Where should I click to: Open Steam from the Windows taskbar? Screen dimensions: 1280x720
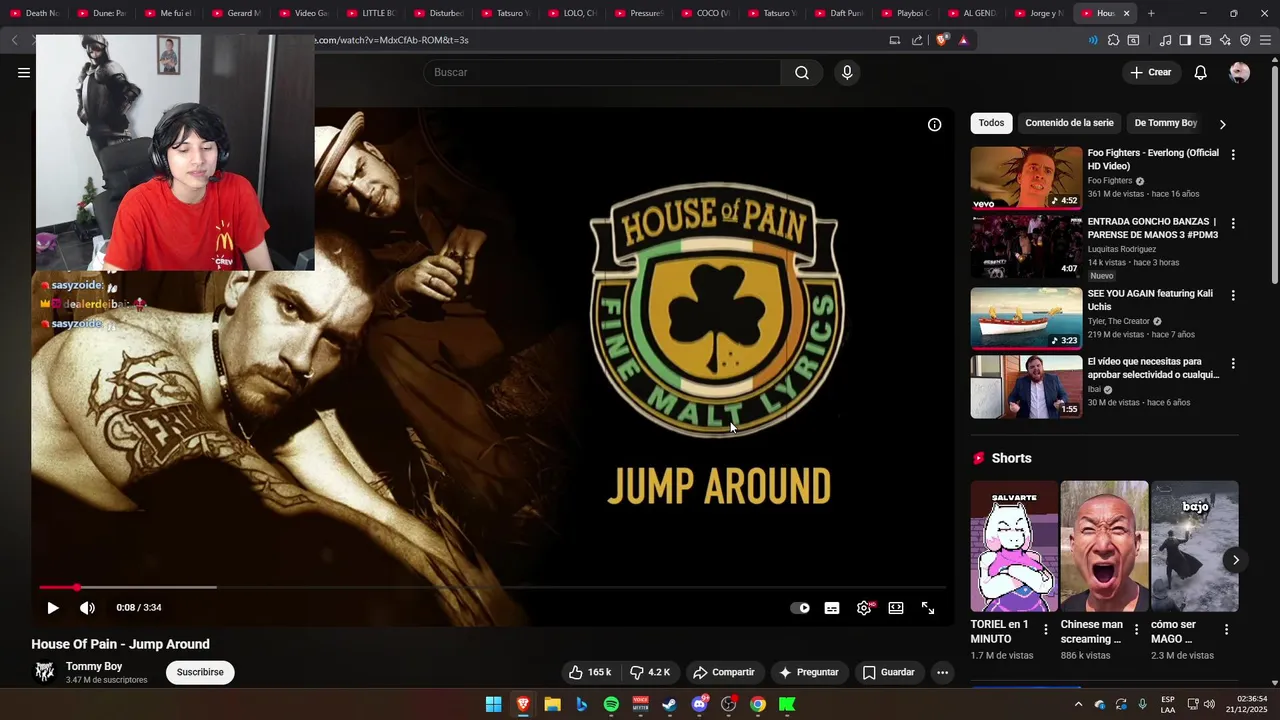pos(670,704)
